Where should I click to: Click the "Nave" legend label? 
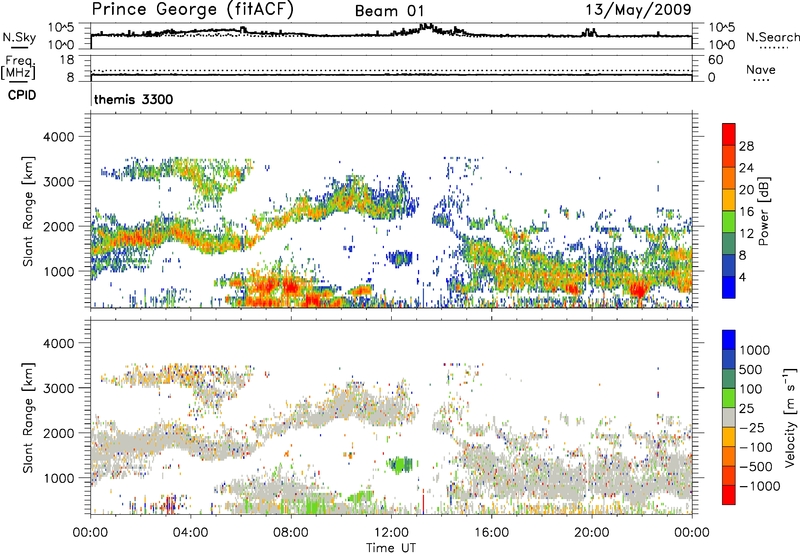click(x=761, y=70)
